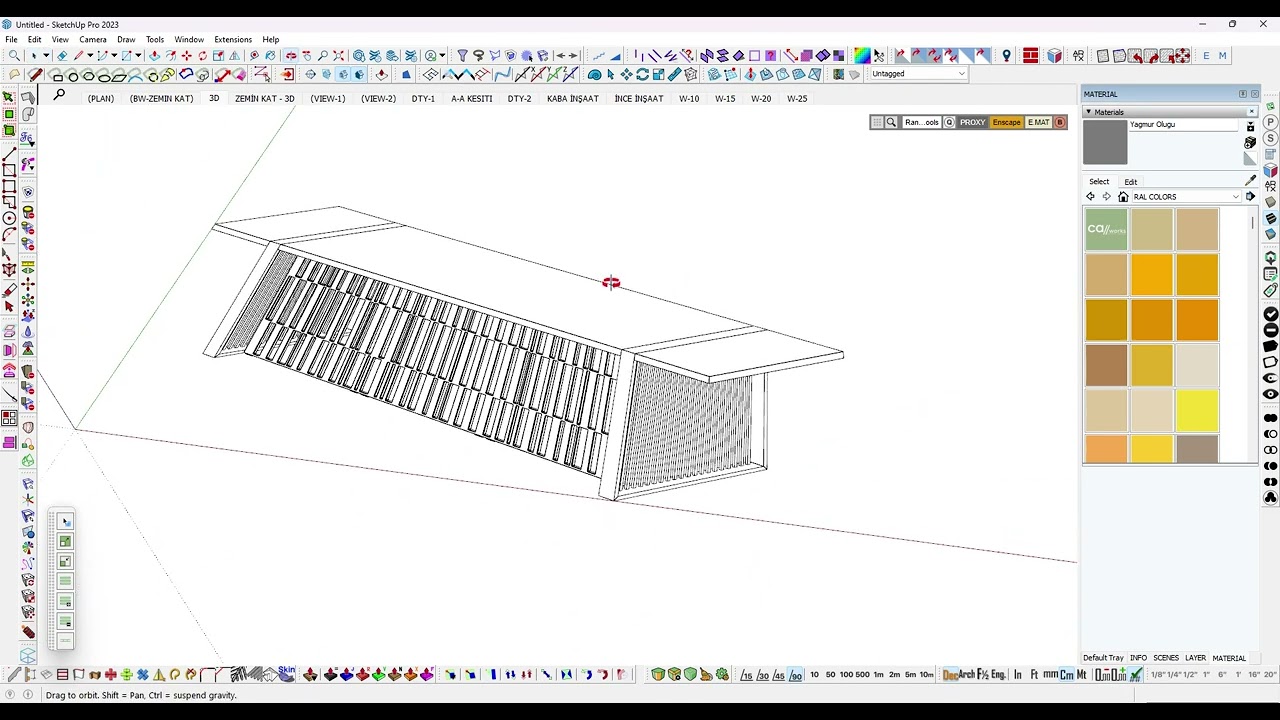Screen dimensions: 1280x720
Task: Open the materials Details arrow menu
Action: click(x=1250, y=197)
